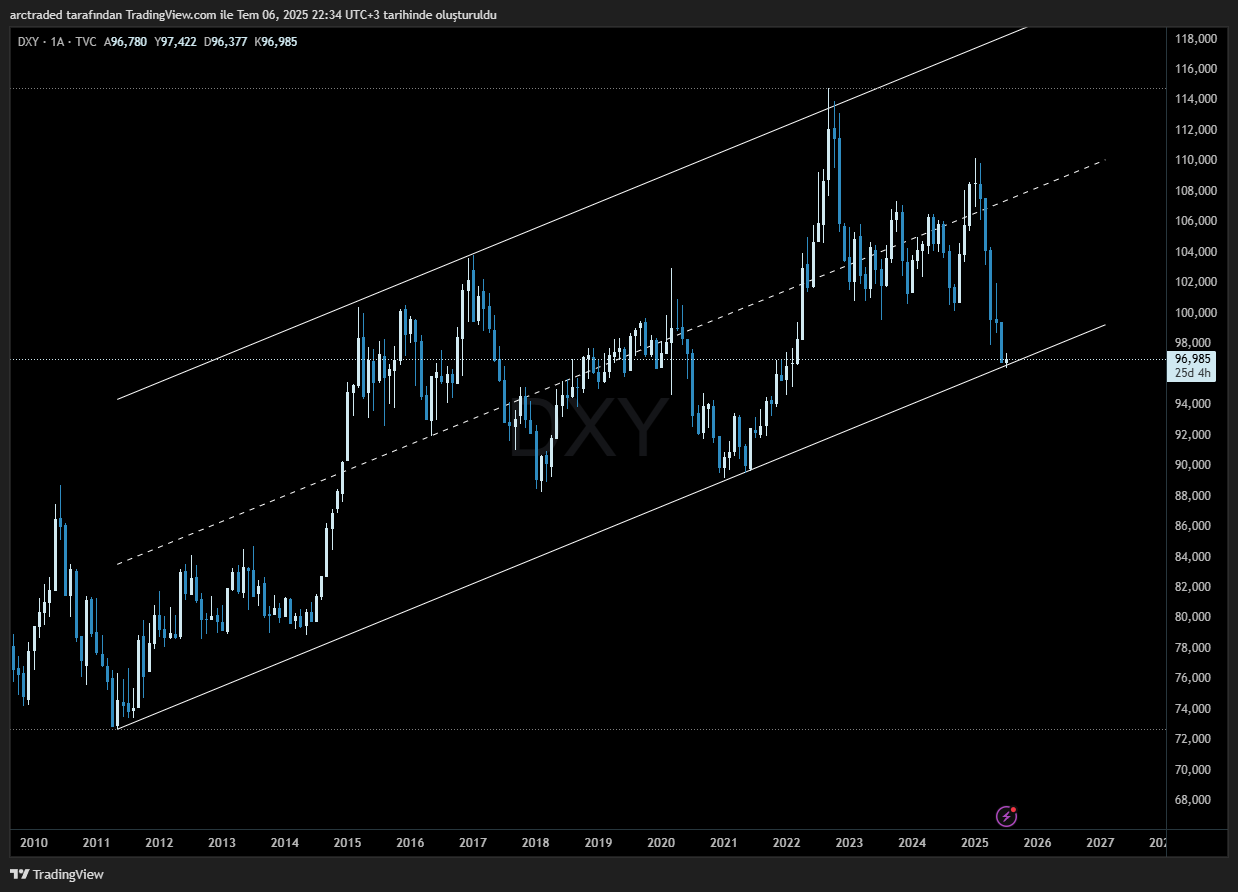Click the 72,000 price axis label
This screenshot has width=1238, height=892.
pos(1195,739)
